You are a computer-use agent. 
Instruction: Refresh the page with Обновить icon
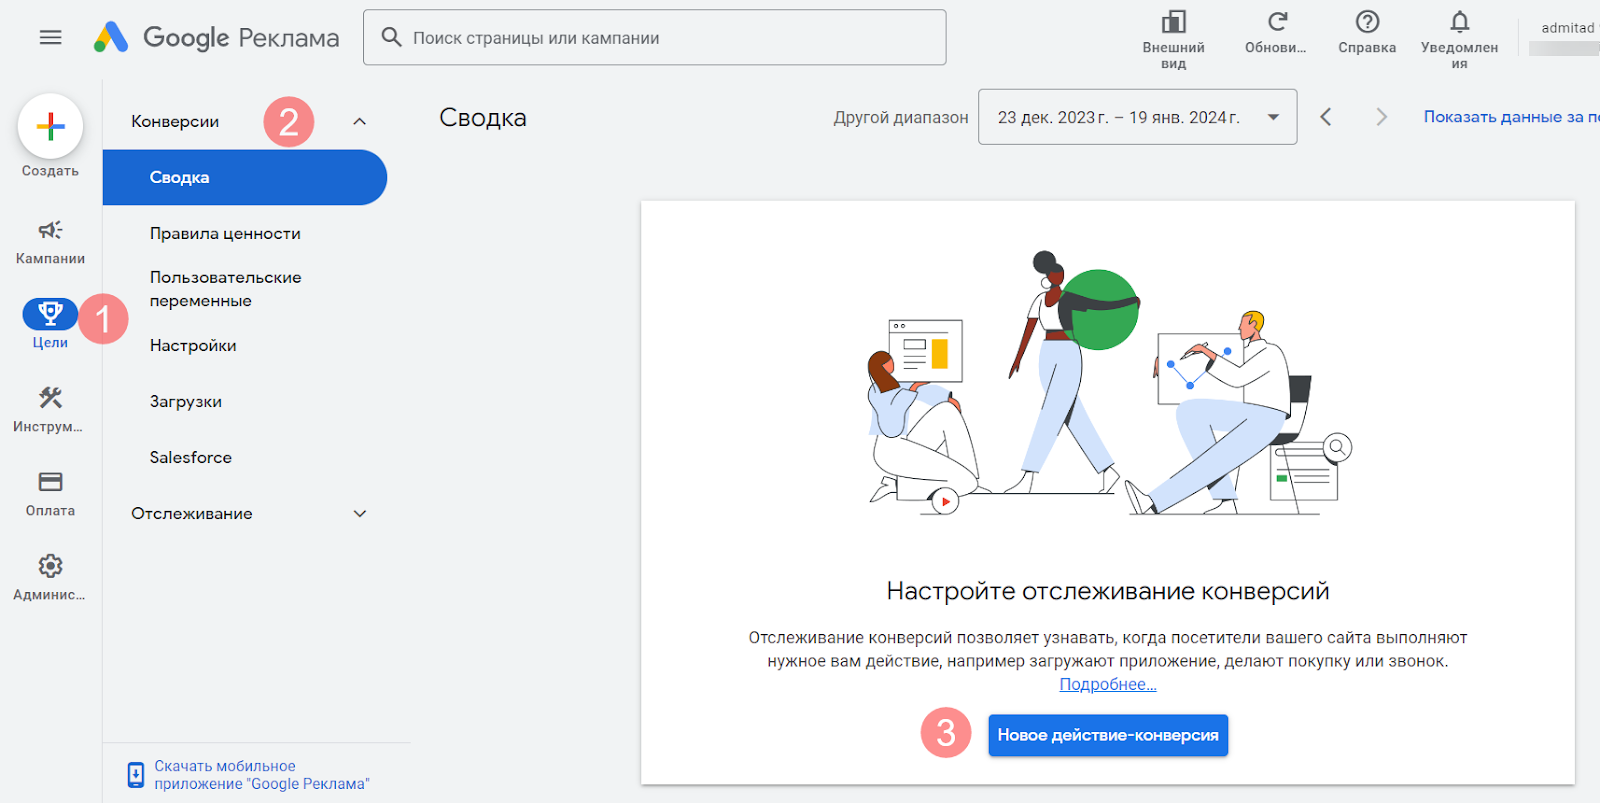[1276, 23]
